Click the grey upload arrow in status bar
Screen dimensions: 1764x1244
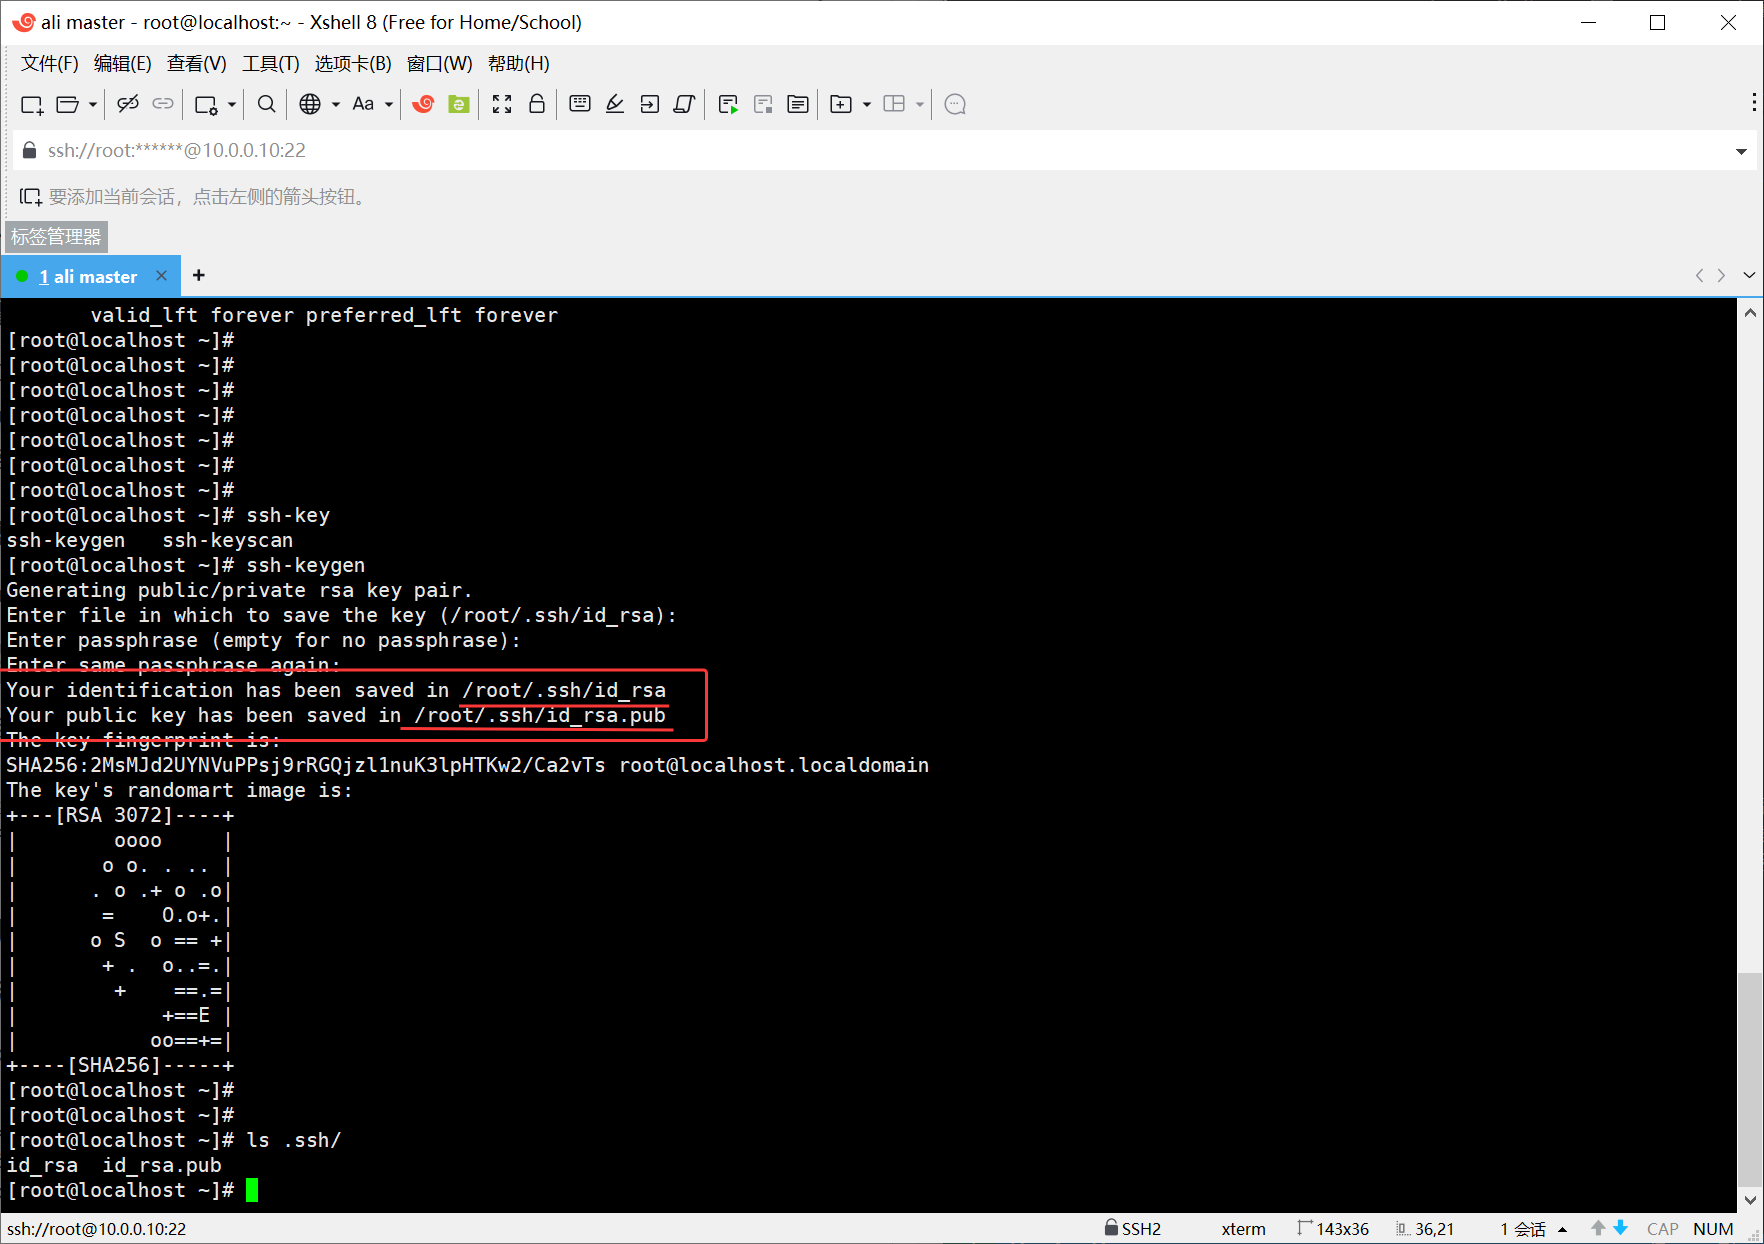[x=1598, y=1228]
